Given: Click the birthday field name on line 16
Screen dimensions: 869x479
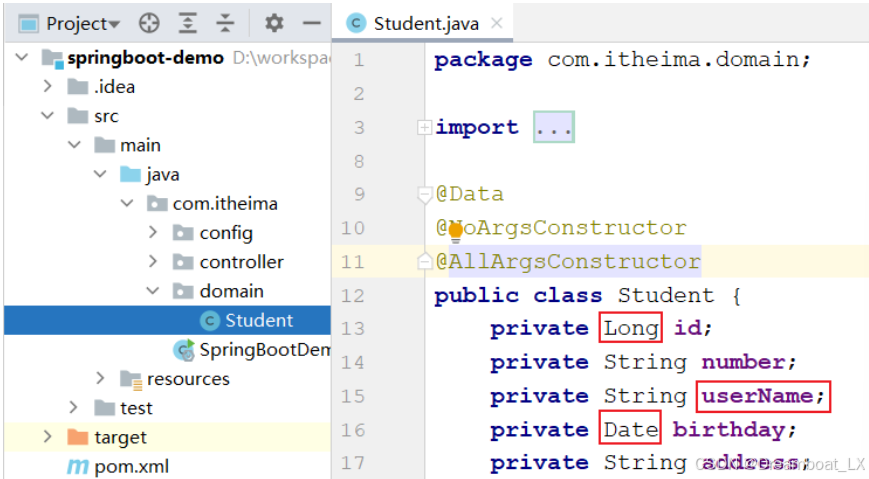Looking at the screenshot, I should [x=729, y=430].
